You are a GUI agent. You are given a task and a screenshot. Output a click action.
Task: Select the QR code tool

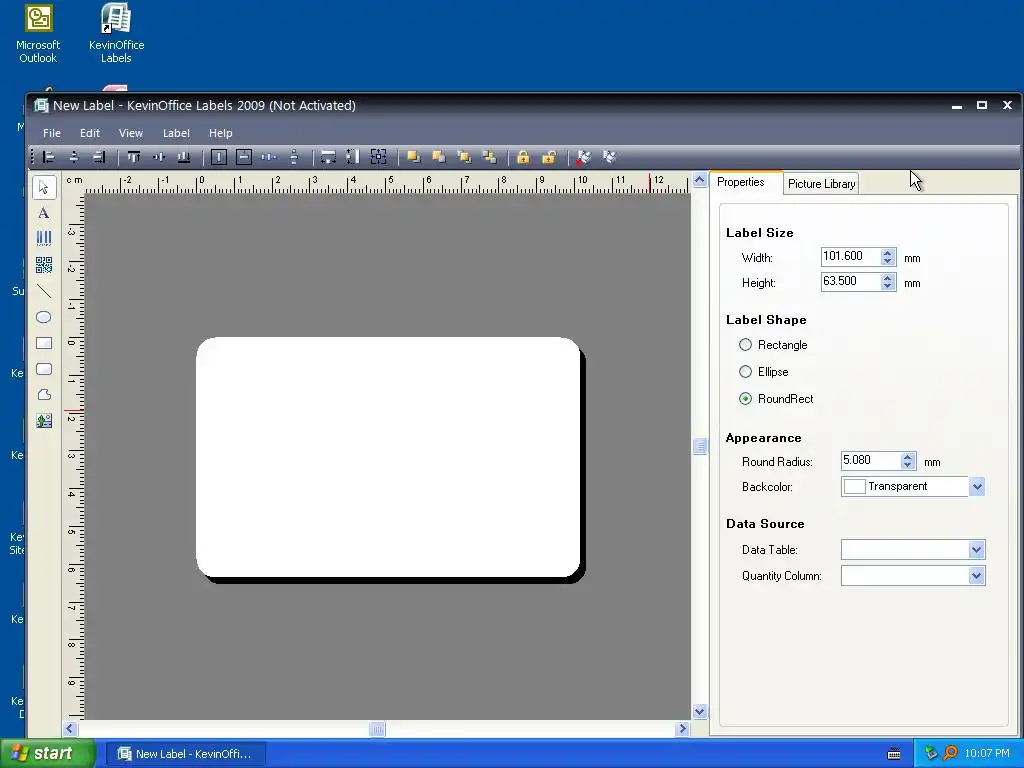pos(44,264)
